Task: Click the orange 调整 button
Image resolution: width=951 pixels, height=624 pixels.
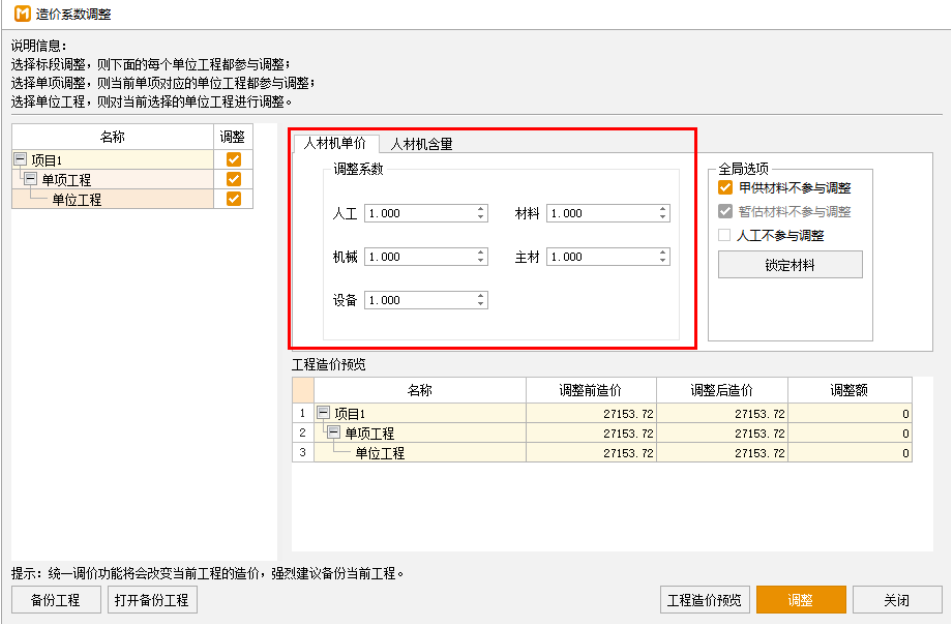Action: [801, 600]
